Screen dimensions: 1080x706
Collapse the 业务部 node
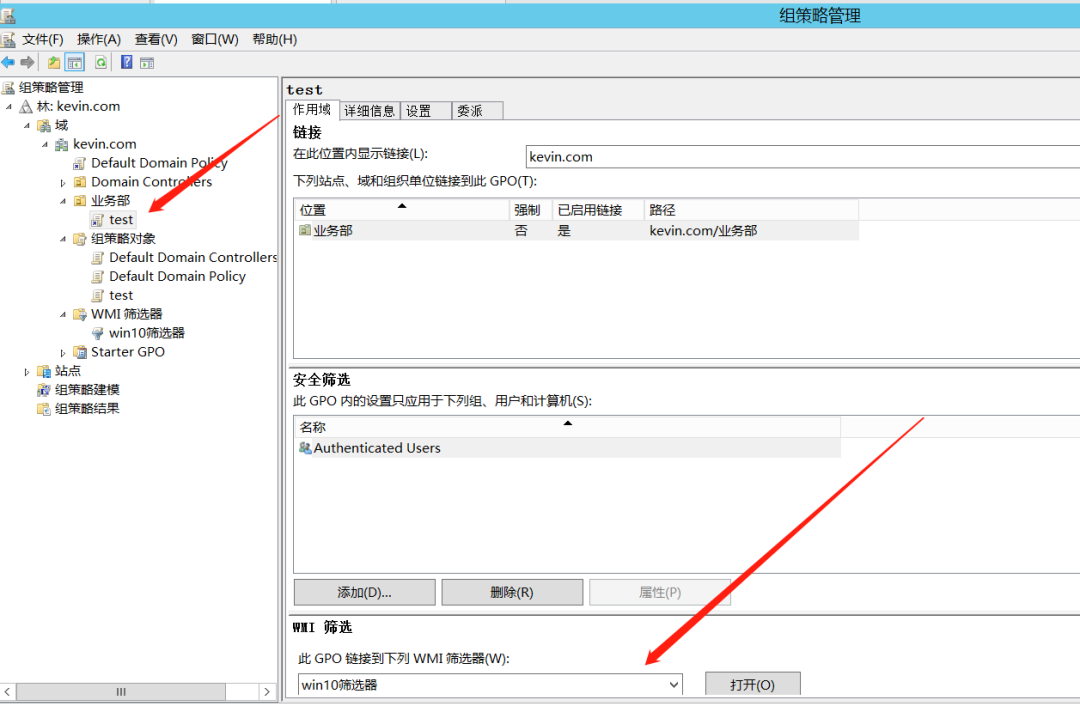pyautogui.click(x=63, y=201)
